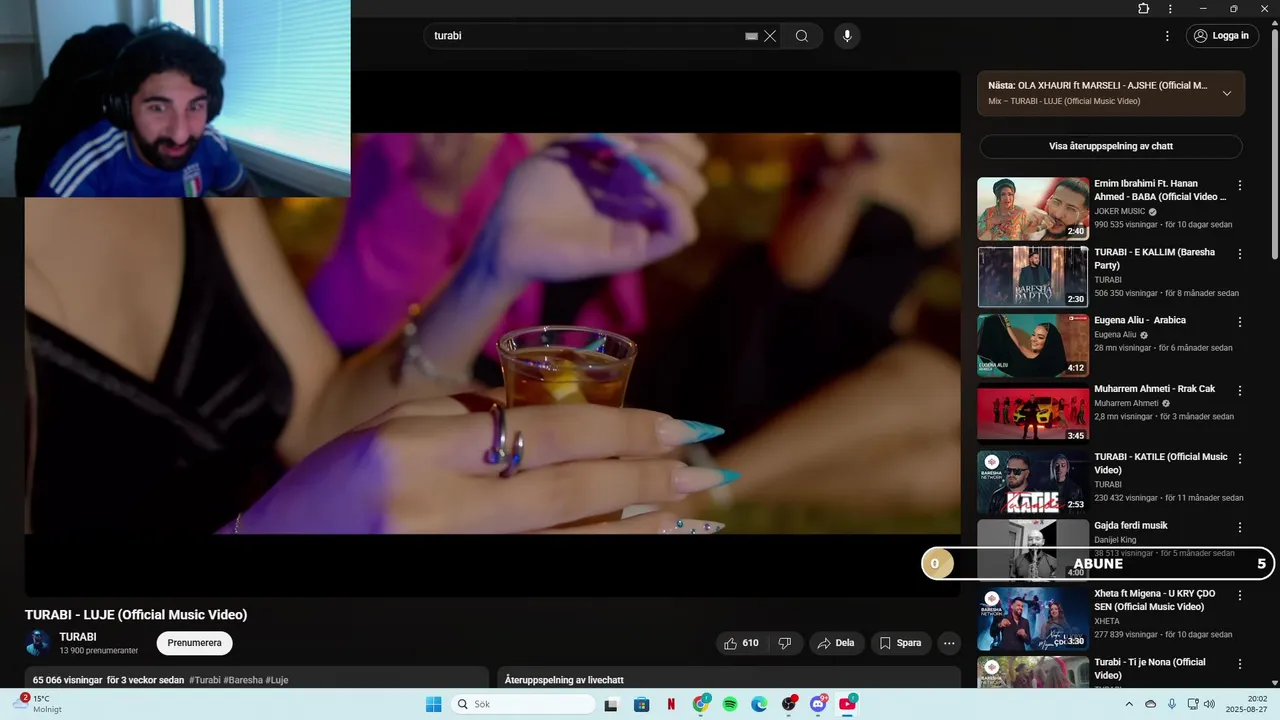Open options menu for Gajda ferdi musik video
1280x720 pixels.
pyautogui.click(x=1240, y=527)
